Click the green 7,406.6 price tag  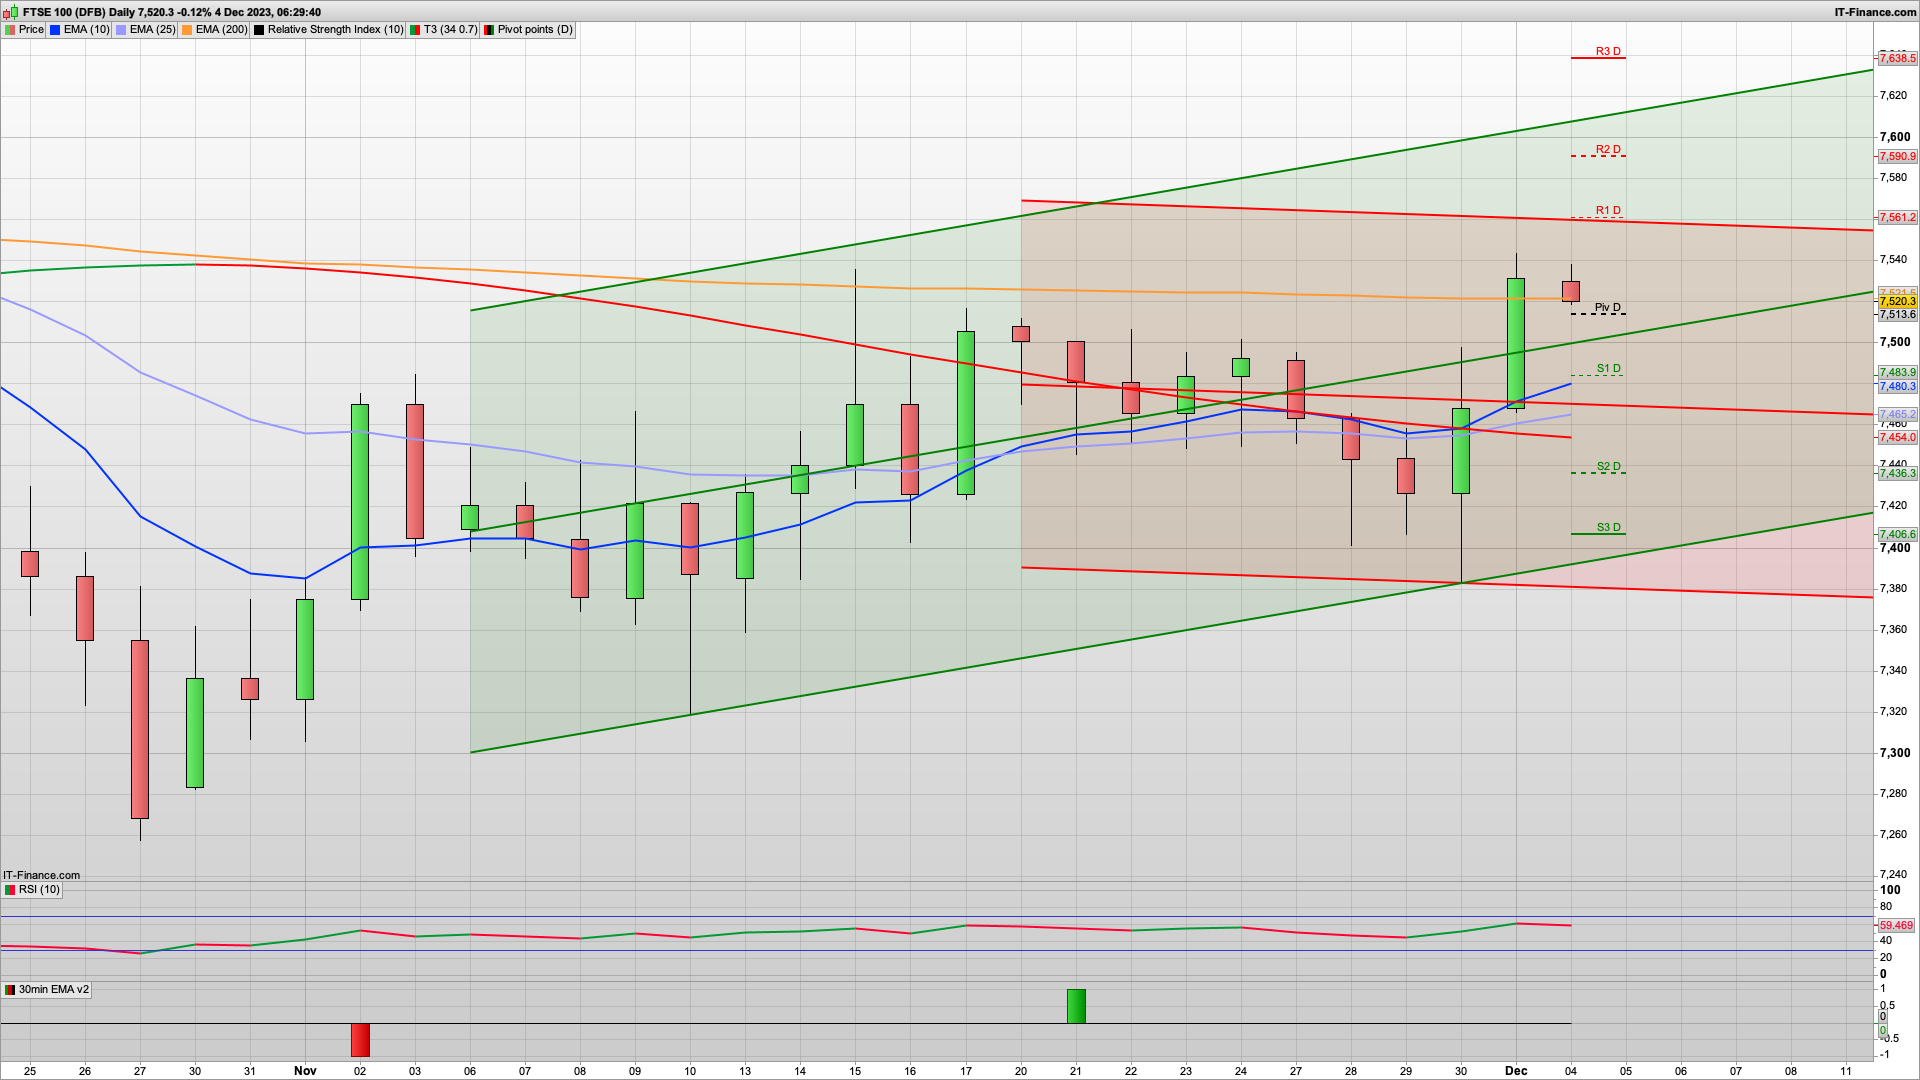[1897, 534]
